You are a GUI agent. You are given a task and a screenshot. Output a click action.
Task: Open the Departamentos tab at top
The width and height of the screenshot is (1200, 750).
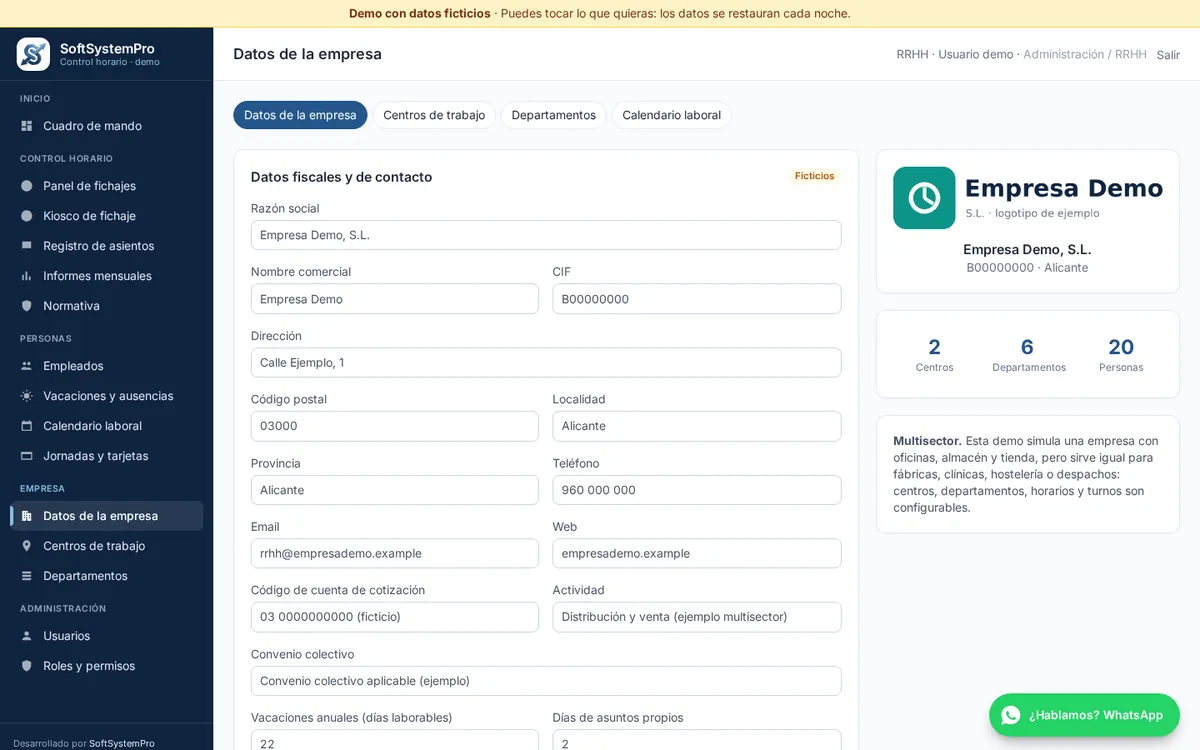pyautogui.click(x=553, y=115)
